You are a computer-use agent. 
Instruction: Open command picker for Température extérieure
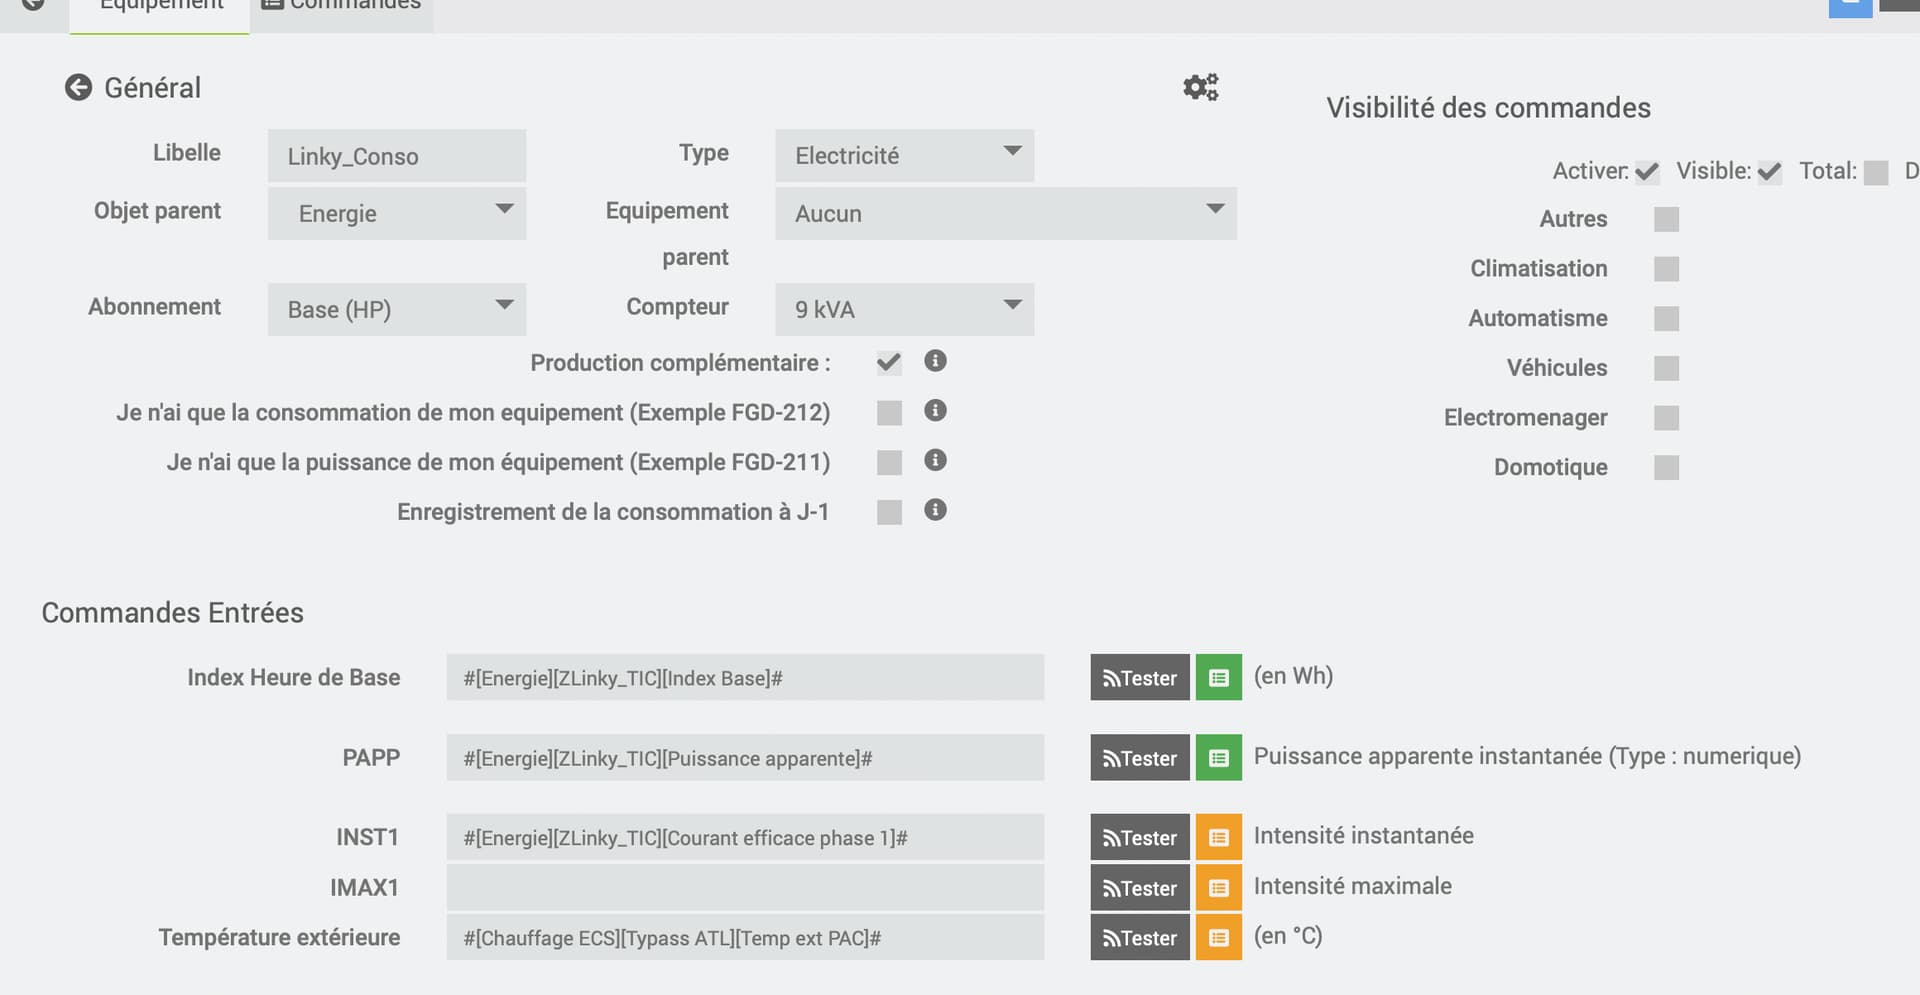tap(1218, 938)
